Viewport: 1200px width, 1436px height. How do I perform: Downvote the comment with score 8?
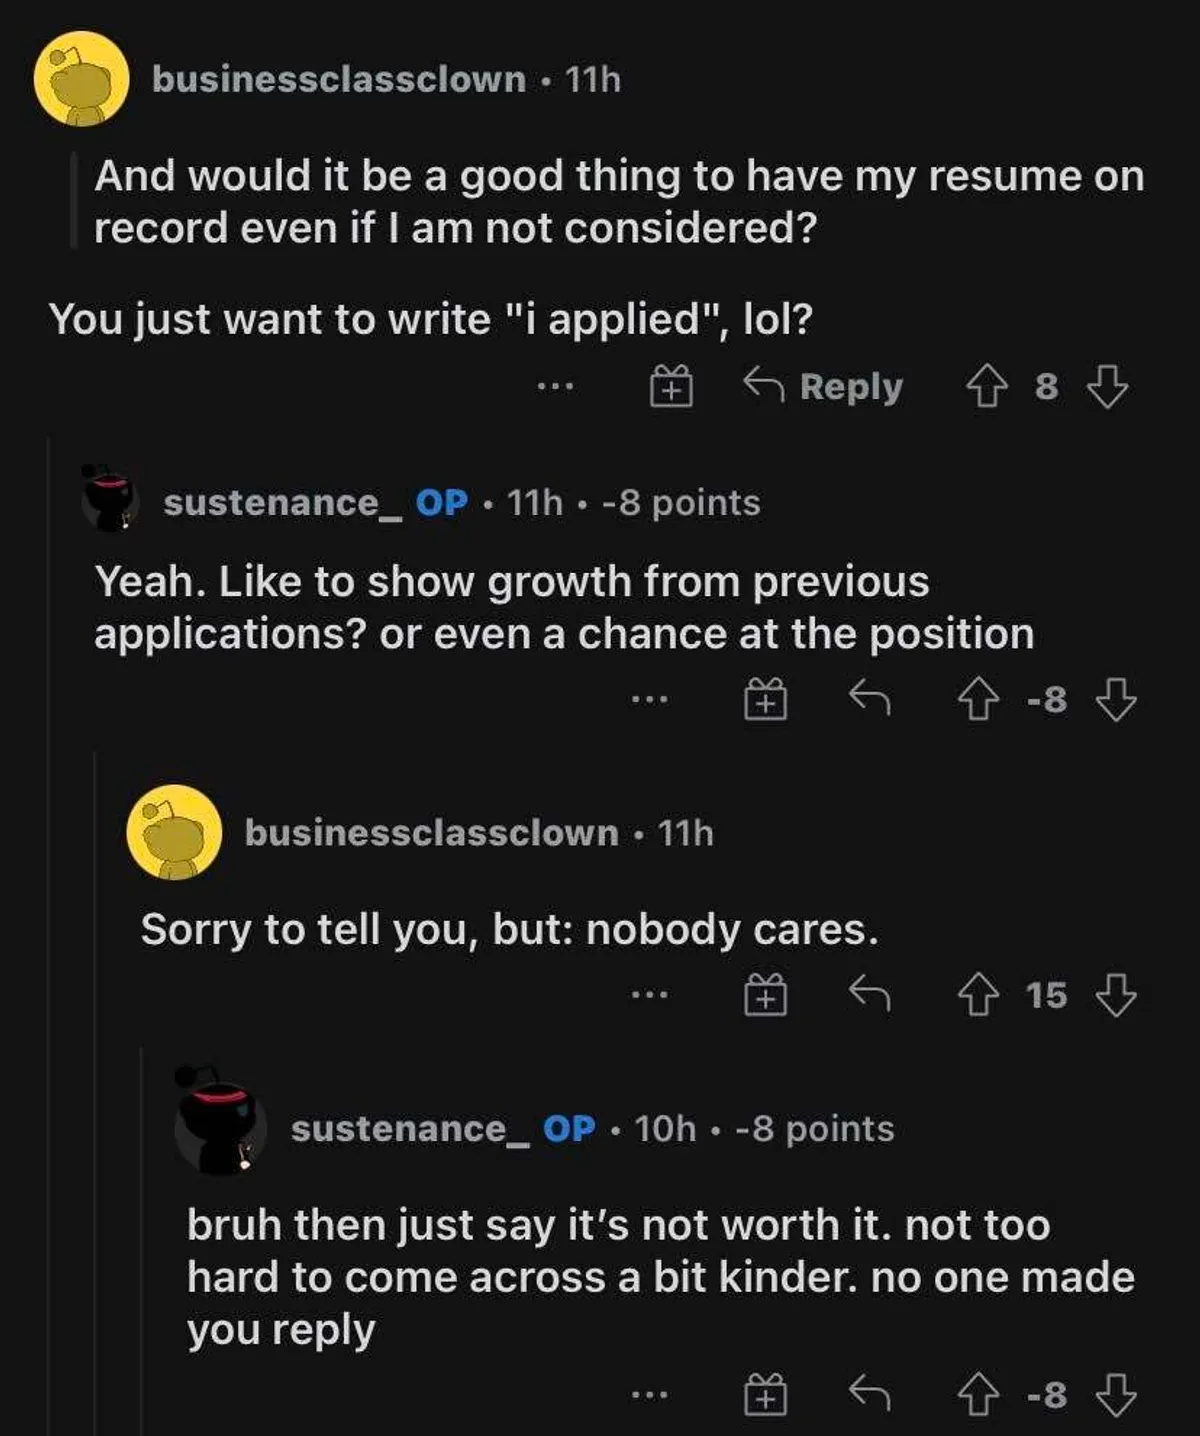[x=1107, y=386]
